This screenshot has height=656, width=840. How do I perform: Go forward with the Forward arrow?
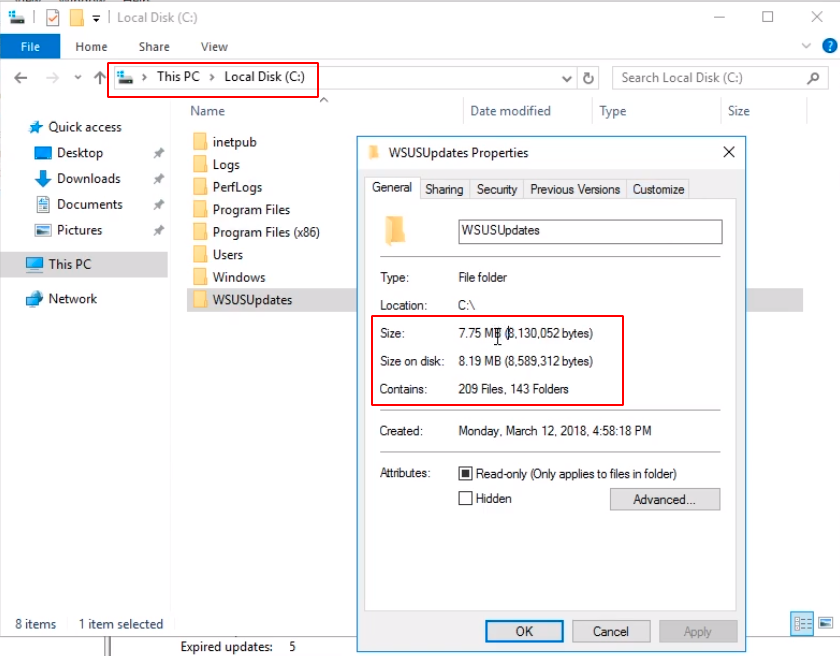52,78
